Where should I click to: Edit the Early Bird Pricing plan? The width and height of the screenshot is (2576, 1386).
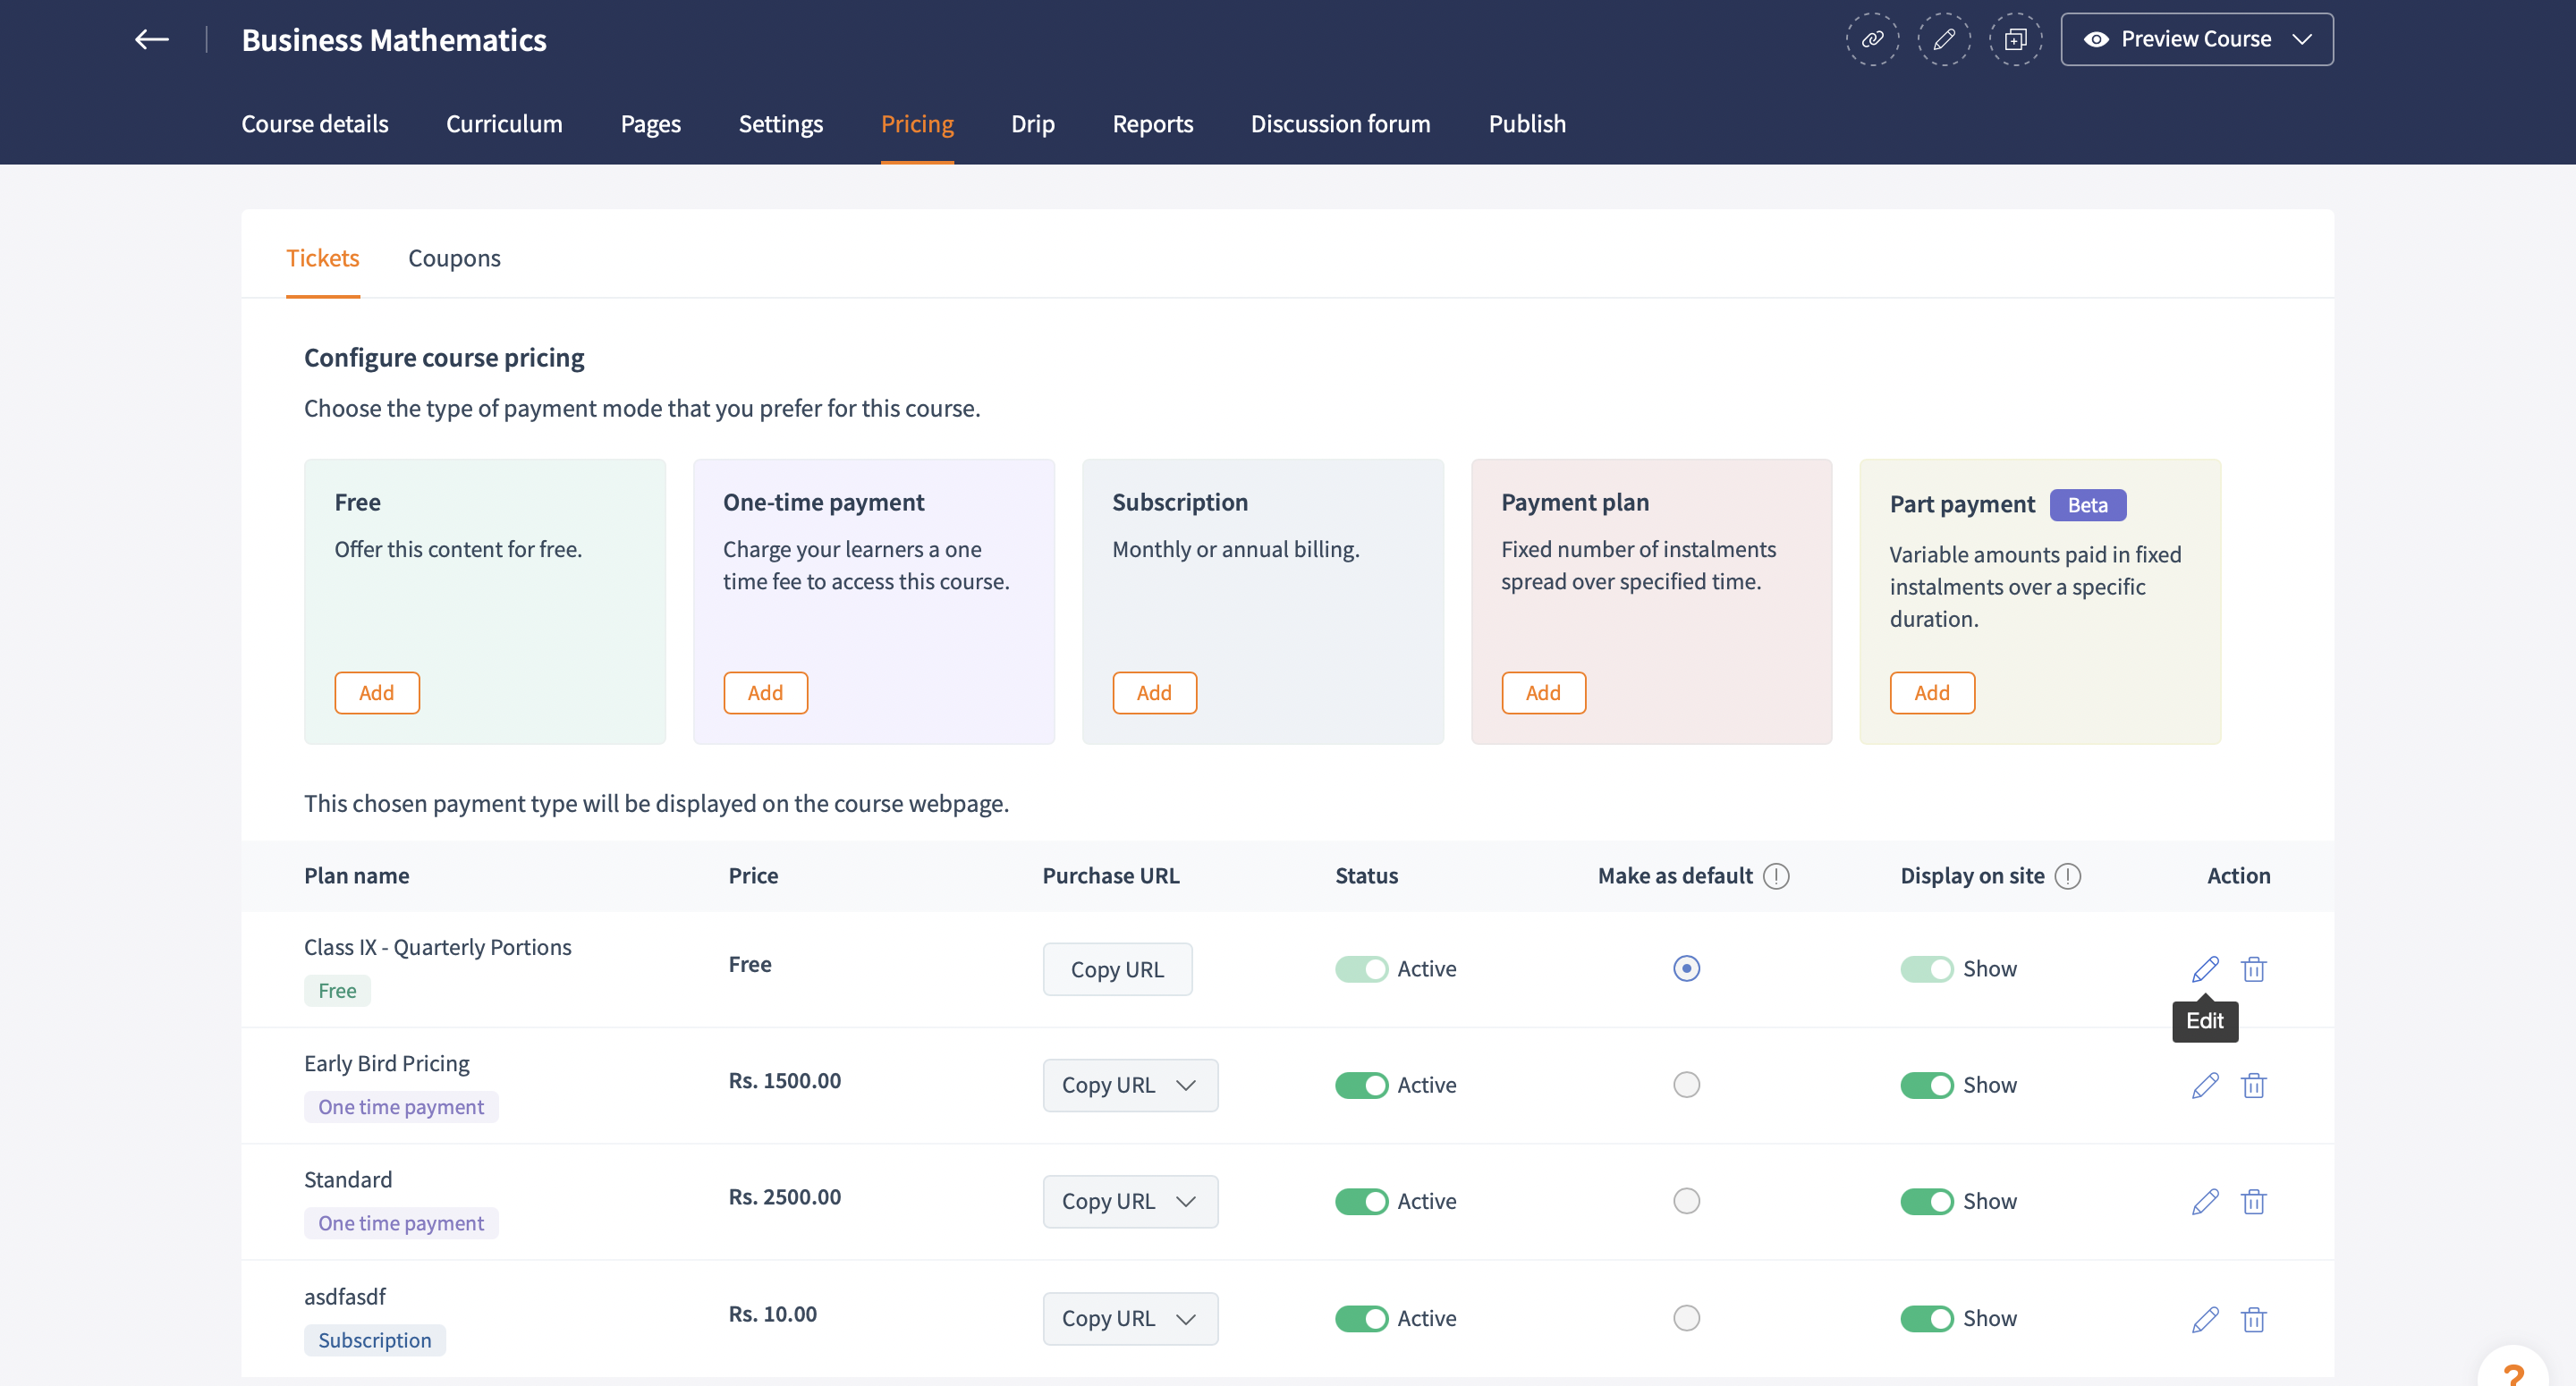[x=2204, y=1085]
